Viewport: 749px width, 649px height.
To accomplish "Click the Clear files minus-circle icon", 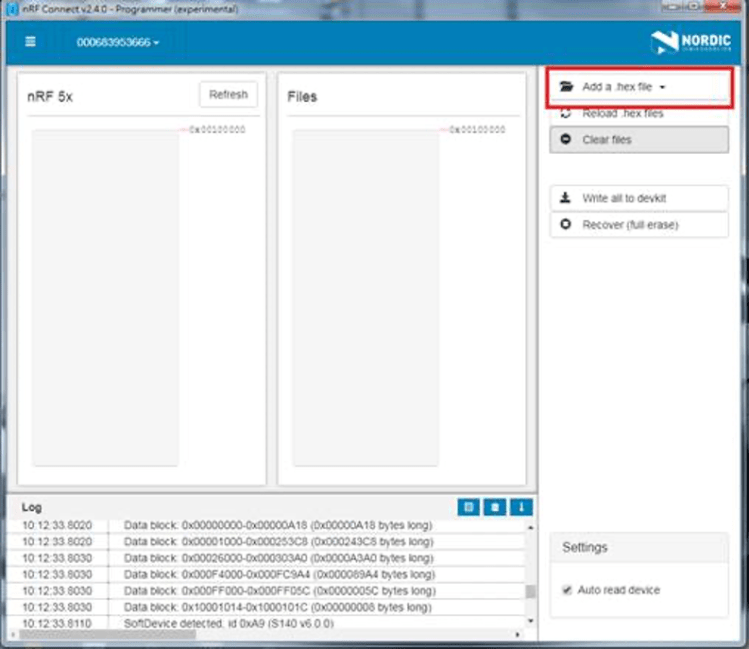I will click(566, 139).
